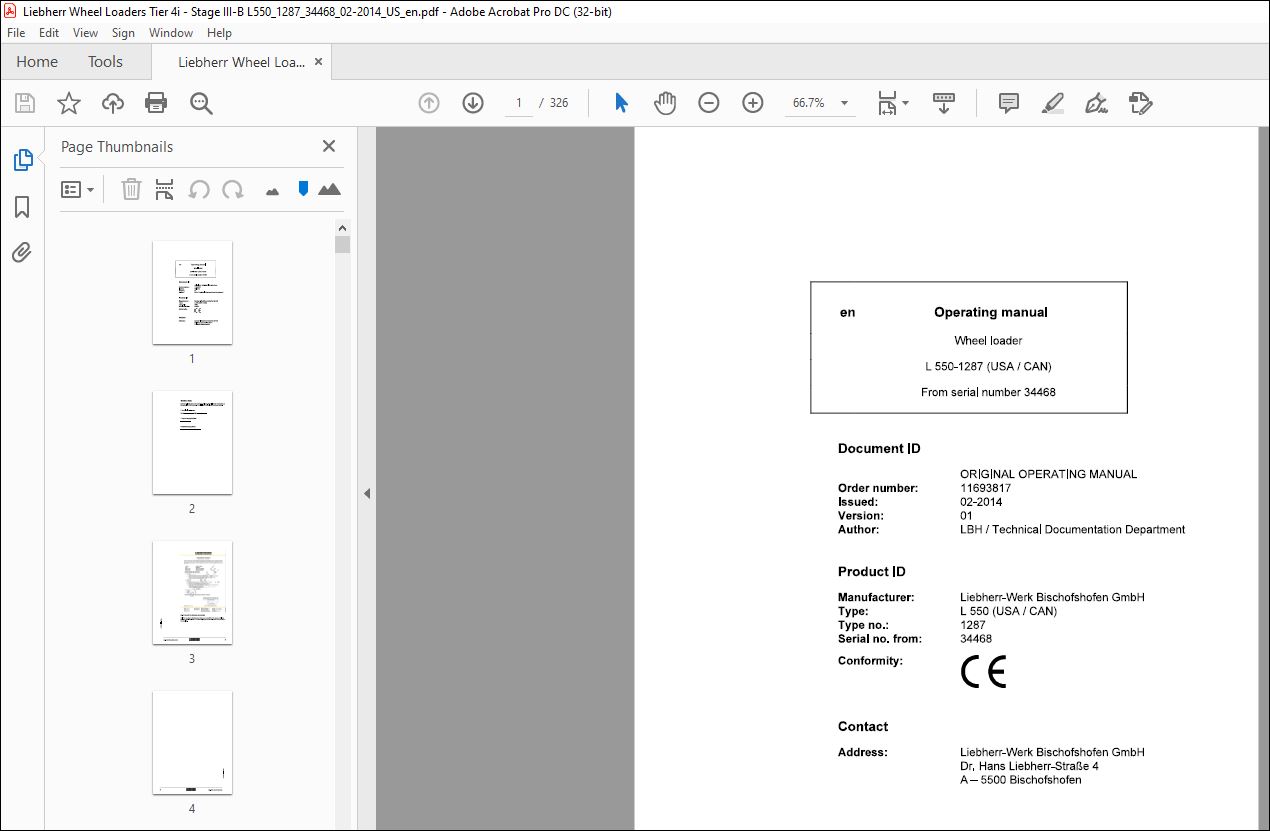Viewport: 1270px width, 831px height.
Task: Click order number '11693817' text
Action: [x=985, y=488]
